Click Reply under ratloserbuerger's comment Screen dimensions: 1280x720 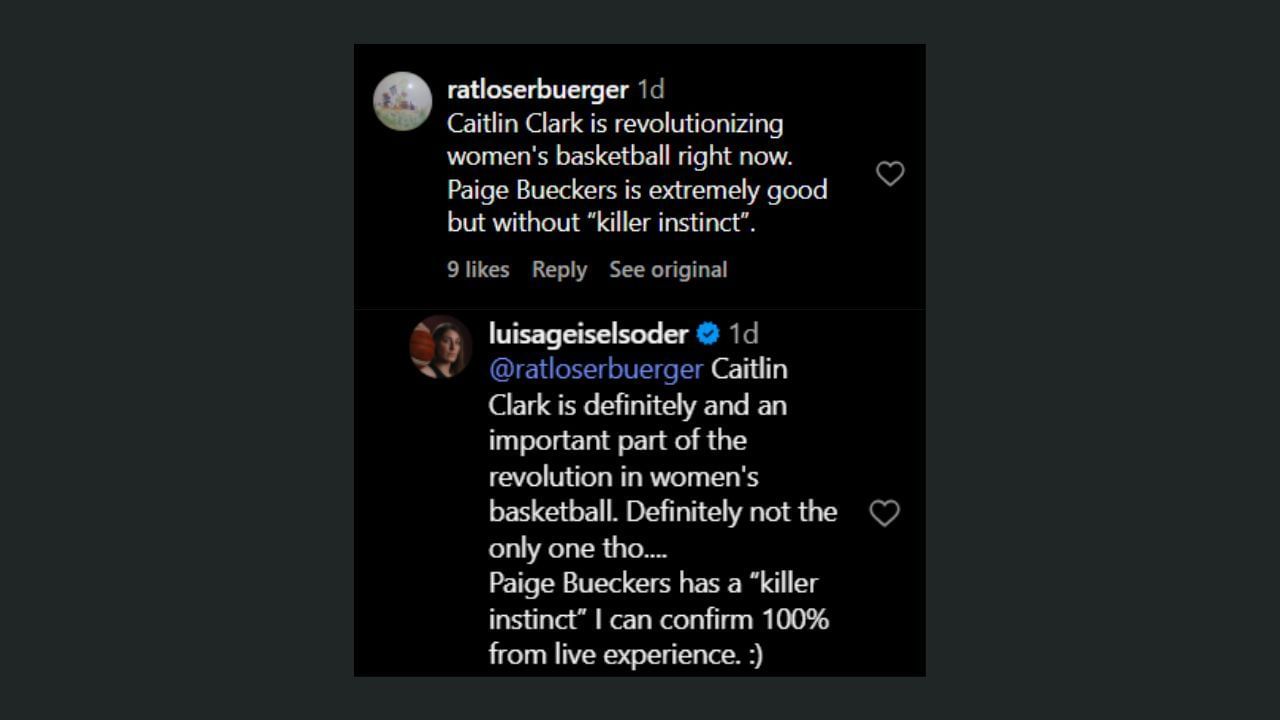559,269
